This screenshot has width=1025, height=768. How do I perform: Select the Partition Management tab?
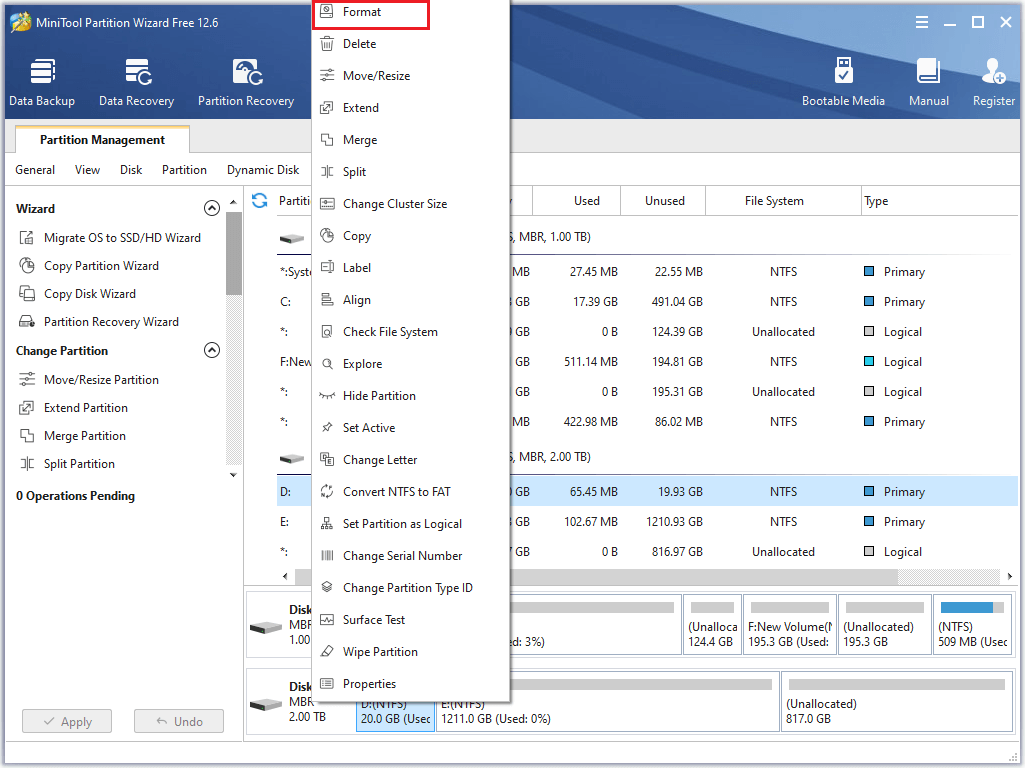(x=101, y=140)
